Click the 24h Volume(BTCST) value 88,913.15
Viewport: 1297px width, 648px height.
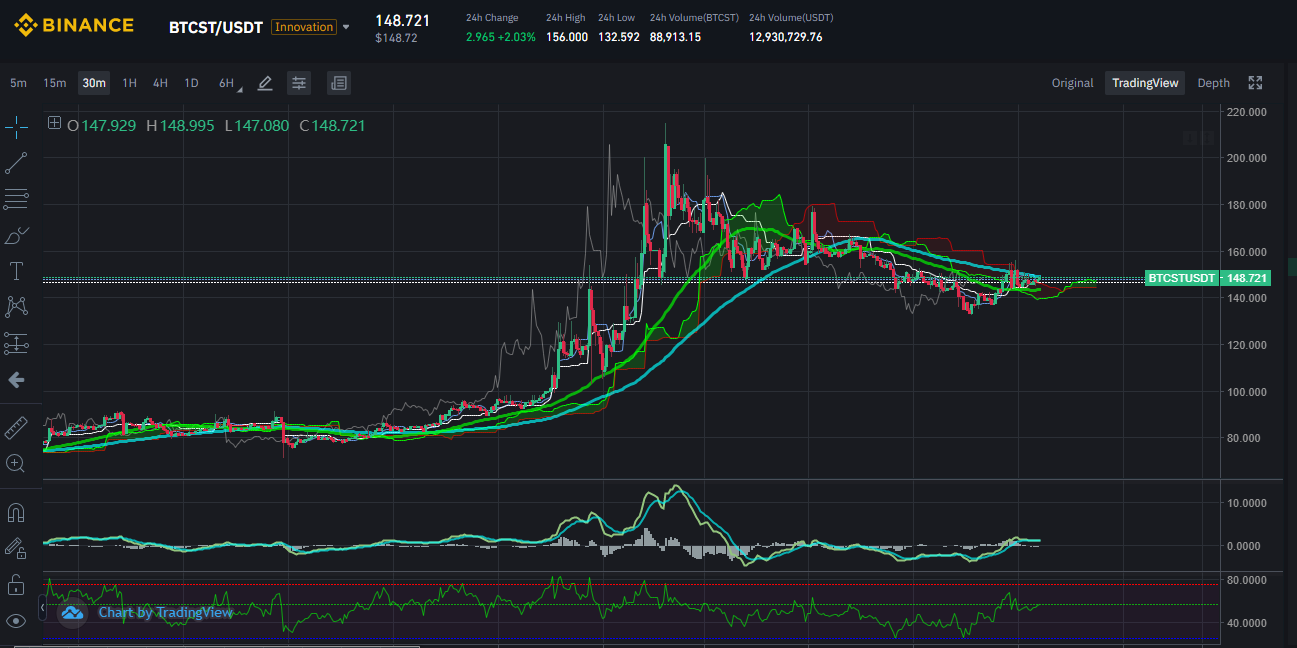[x=675, y=37]
